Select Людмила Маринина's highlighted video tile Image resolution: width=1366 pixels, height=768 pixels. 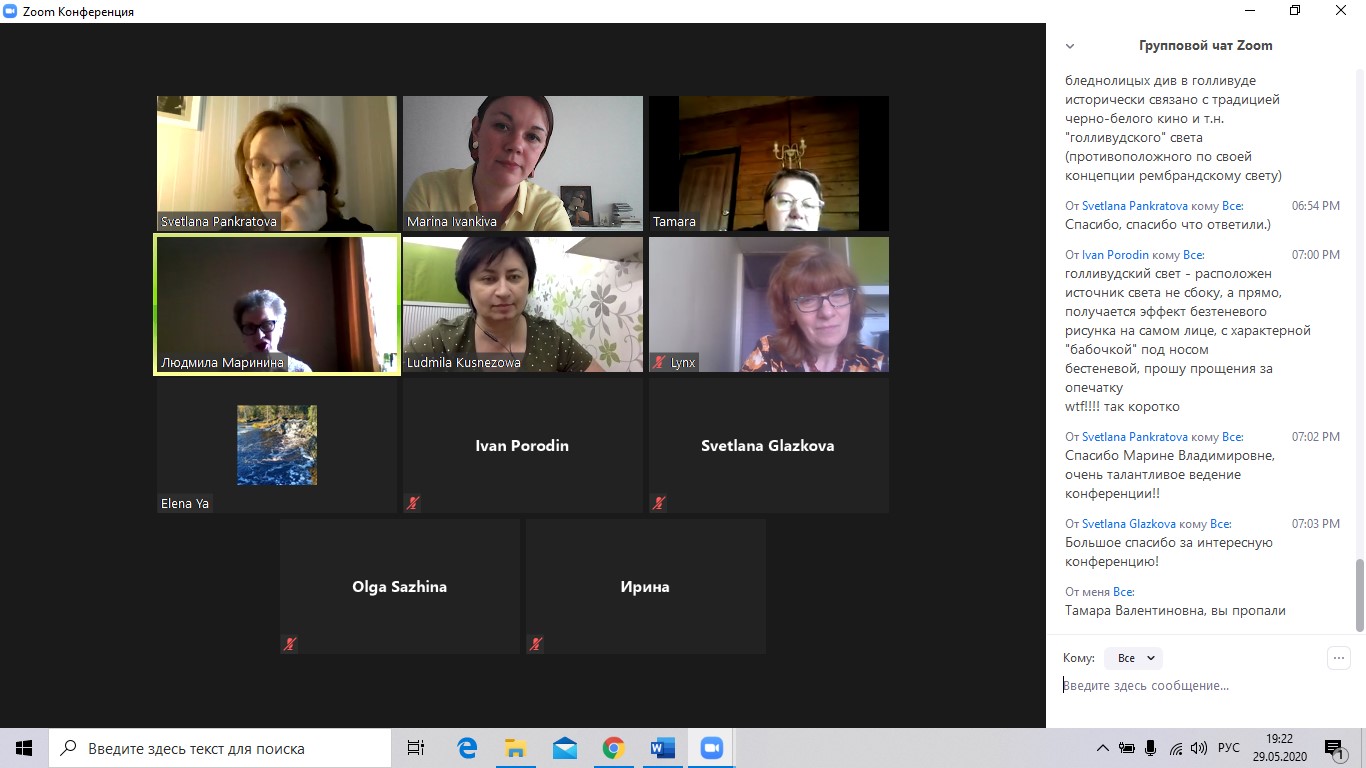(277, 304)
